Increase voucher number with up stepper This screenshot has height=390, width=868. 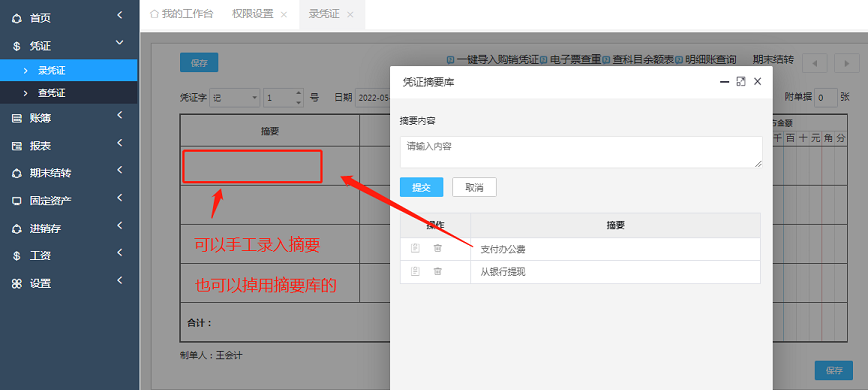pos(299,93)
